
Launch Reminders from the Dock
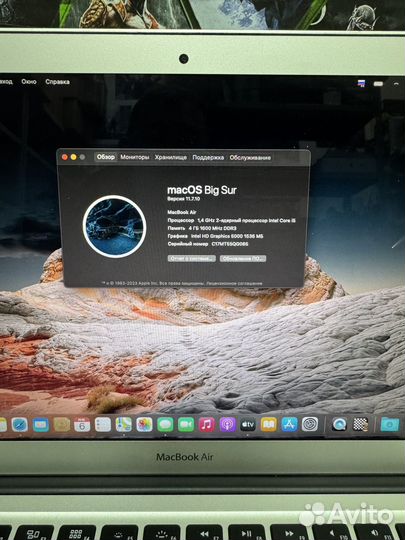coord(103,425)
